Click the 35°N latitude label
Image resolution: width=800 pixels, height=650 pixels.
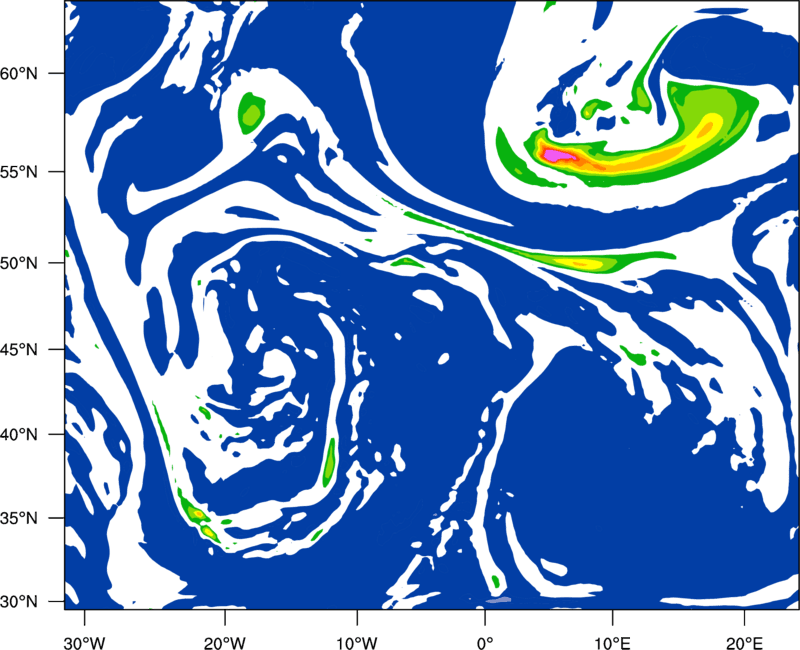point(19,518)
